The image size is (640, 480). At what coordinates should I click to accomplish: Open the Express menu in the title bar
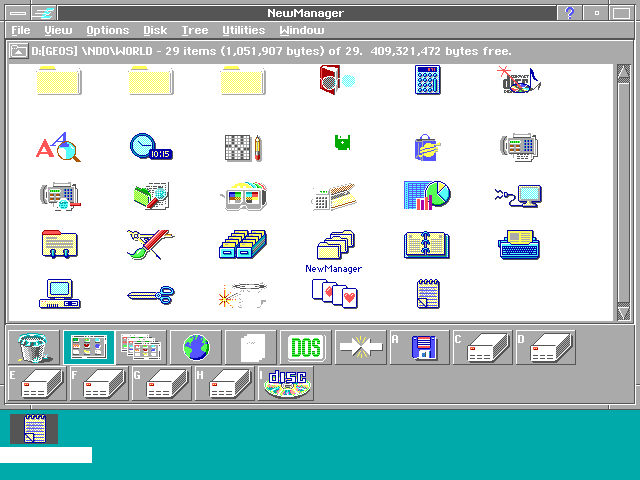43,13
